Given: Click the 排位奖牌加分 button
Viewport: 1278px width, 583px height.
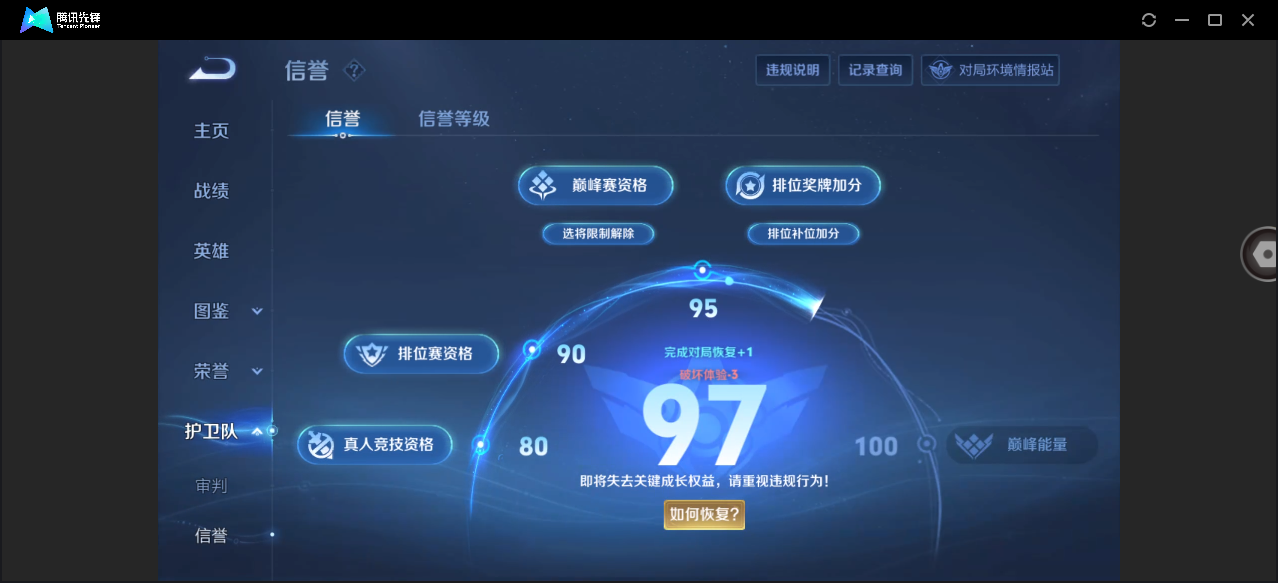Looking at the screenshot, I should [803, 185].
